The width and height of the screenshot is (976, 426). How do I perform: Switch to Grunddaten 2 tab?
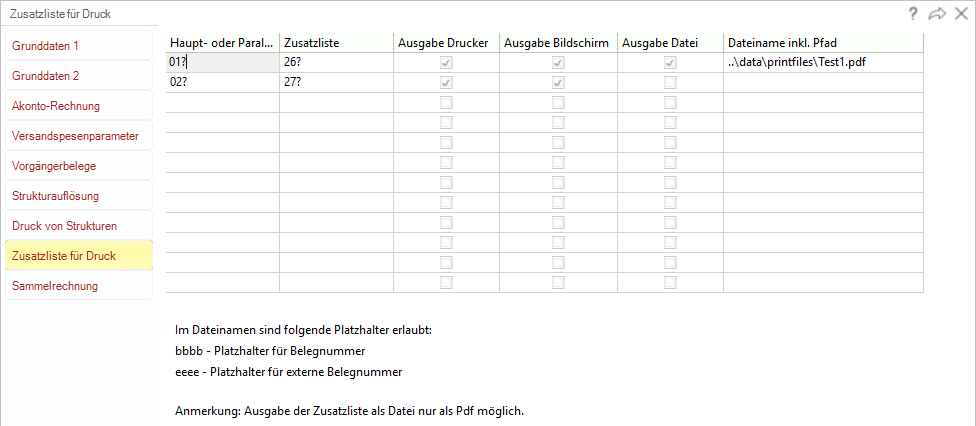point(78,75)
